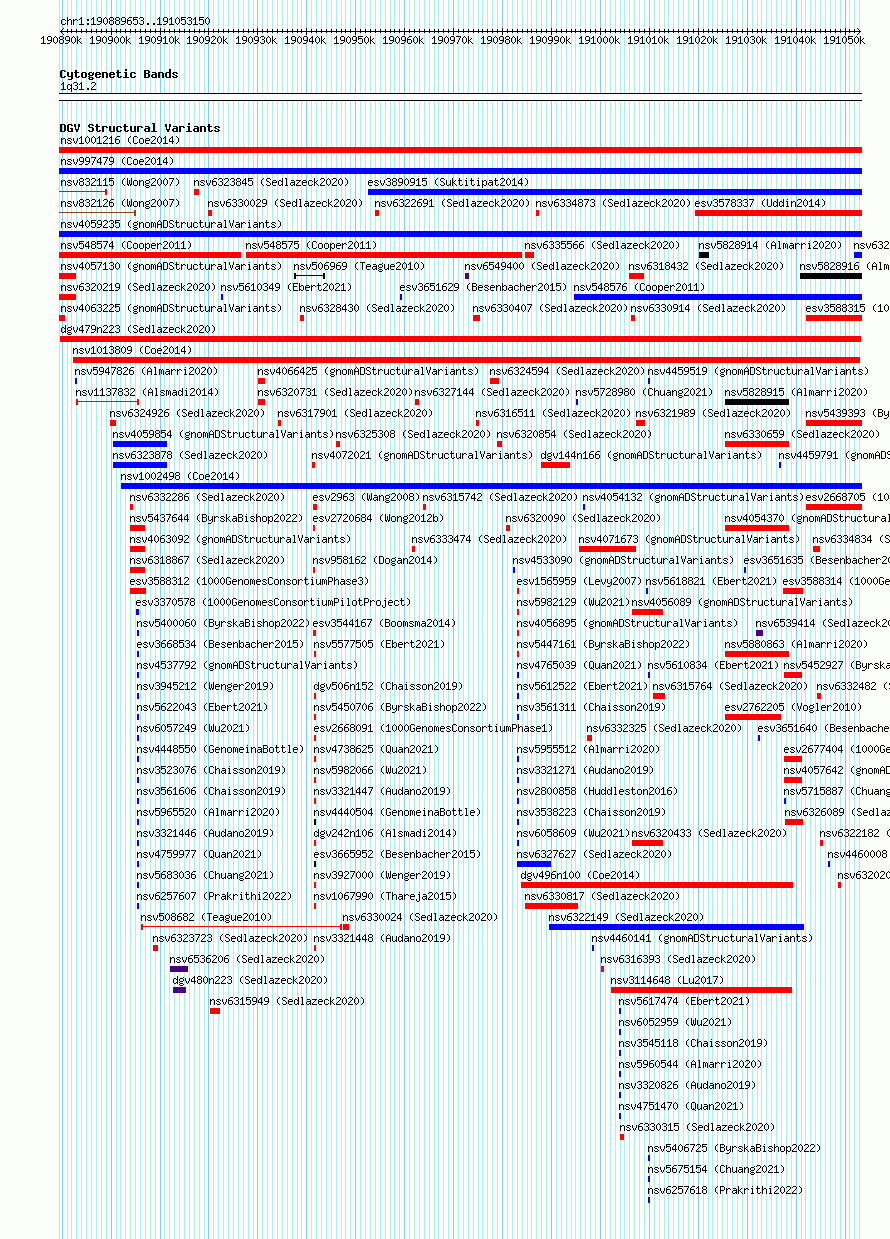
Task: Click esv2762205 (Vogler2010) label
Action: pyautogui.click(x=793, y=707)
